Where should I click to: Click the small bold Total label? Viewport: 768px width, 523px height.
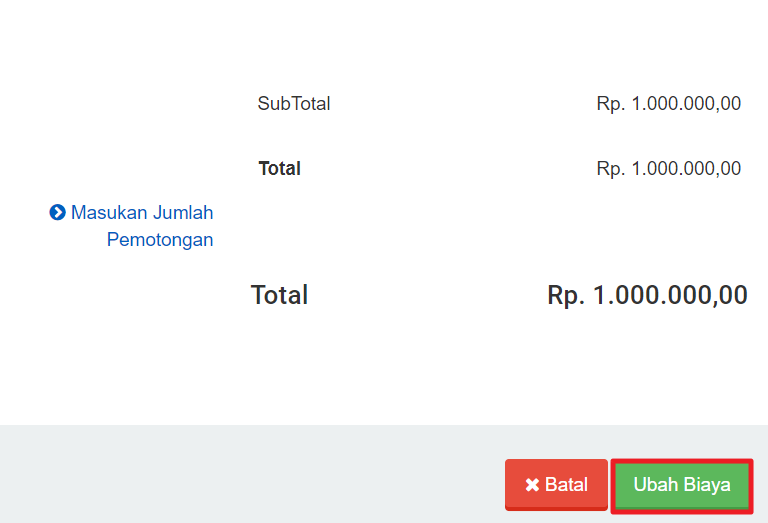(x=279, y=168)
